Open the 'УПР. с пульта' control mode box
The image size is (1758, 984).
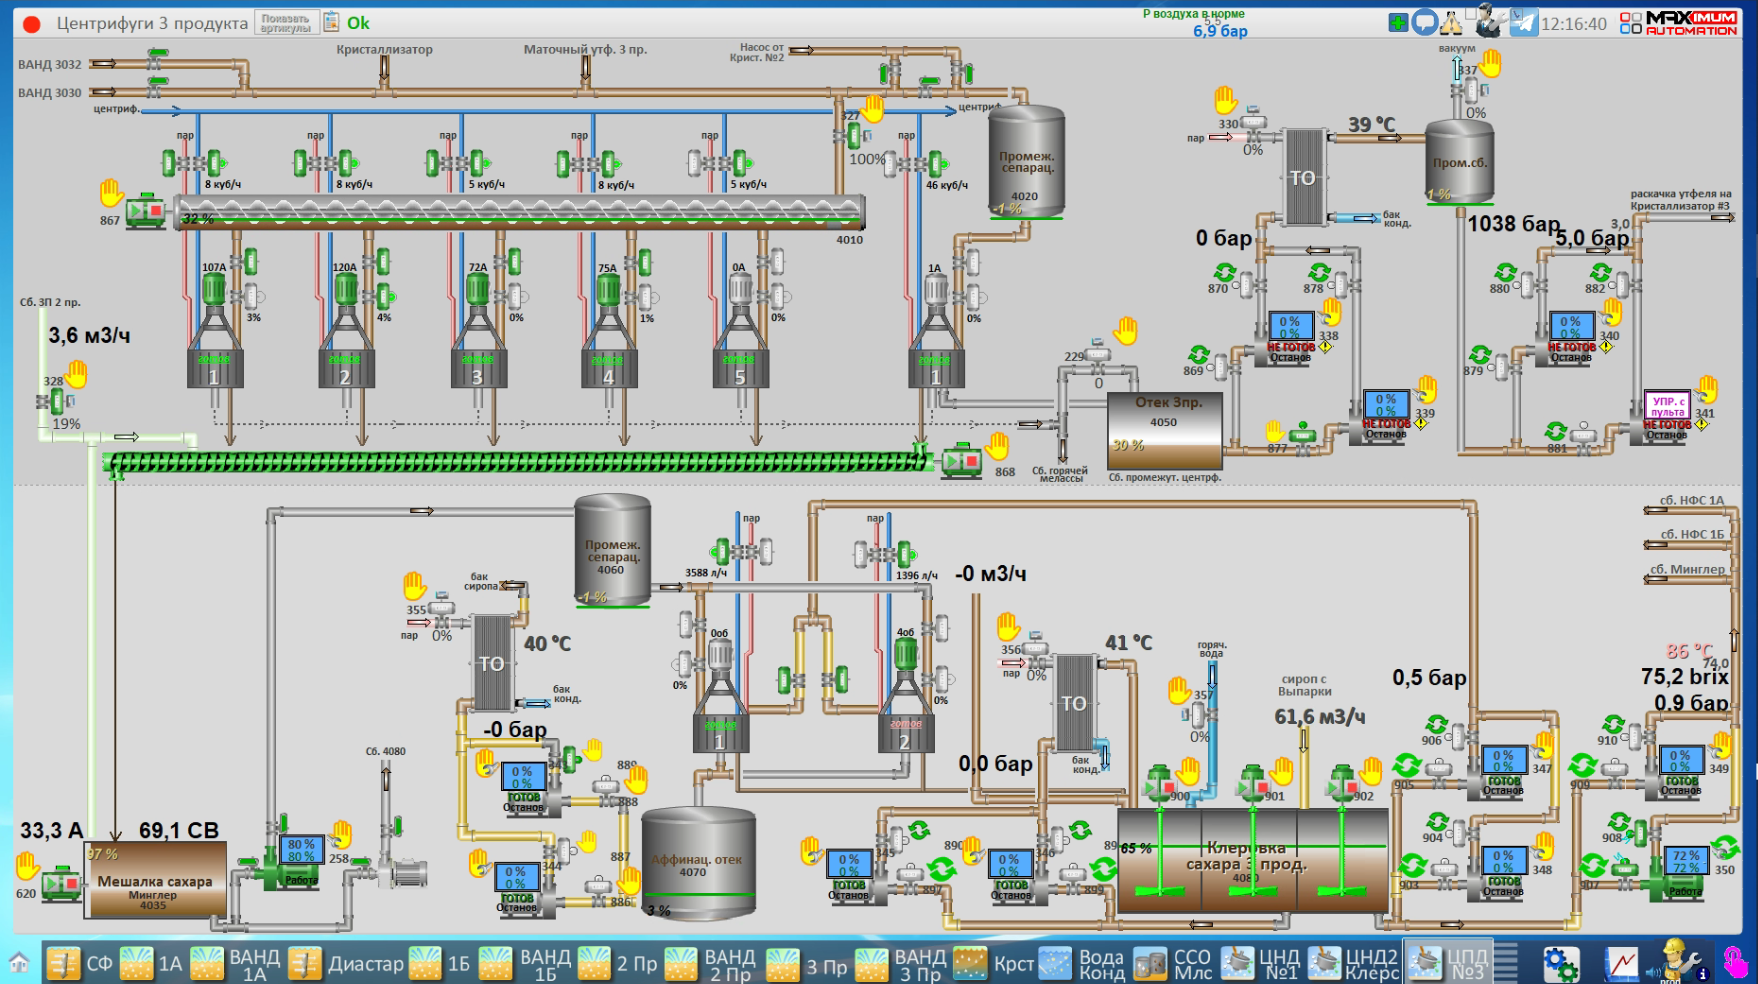1667,406
